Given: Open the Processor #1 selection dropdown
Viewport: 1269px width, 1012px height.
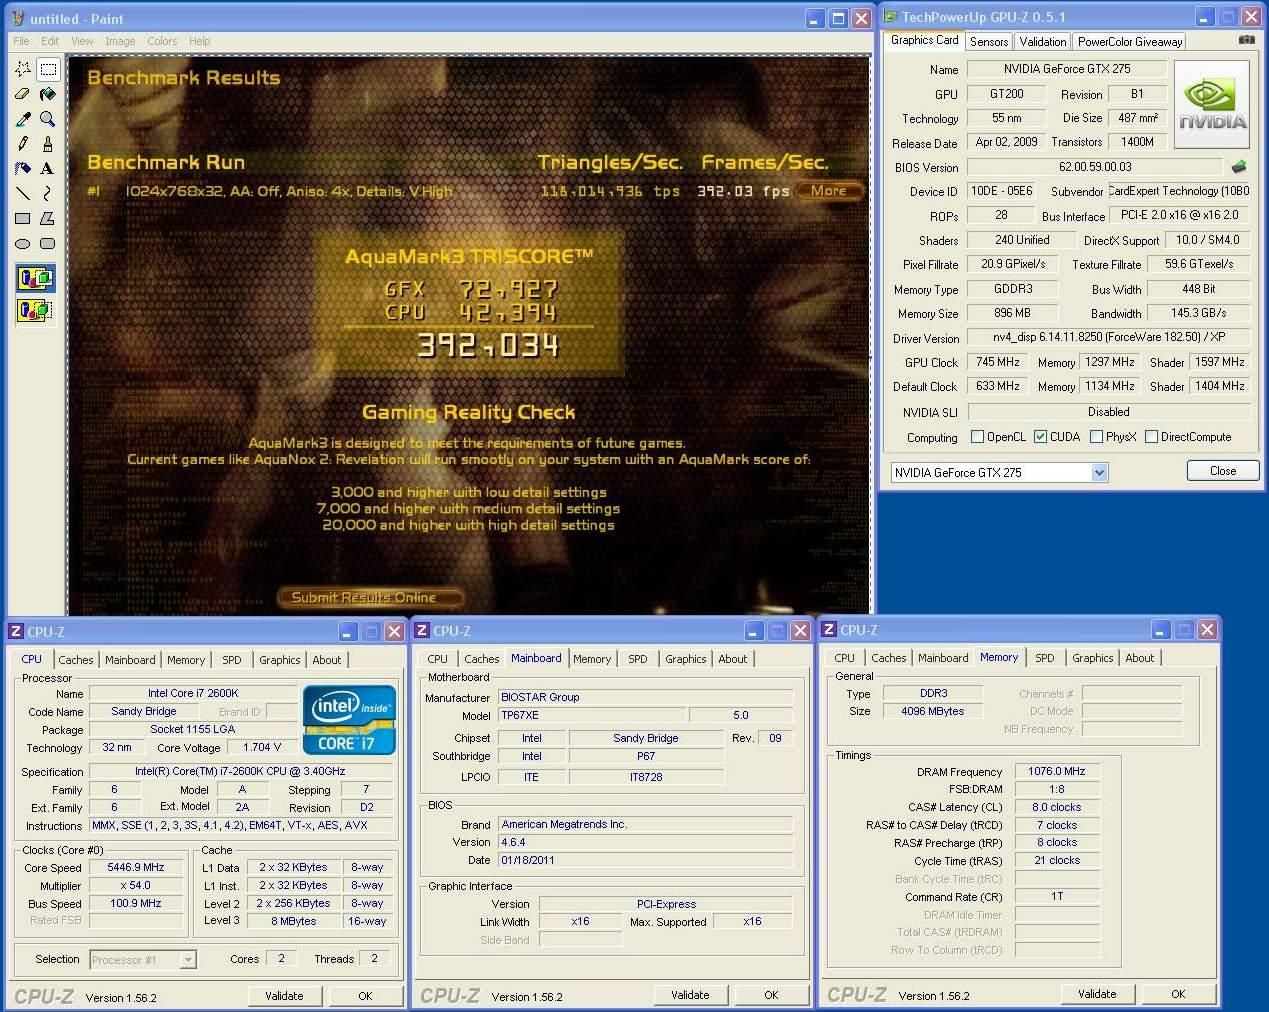Looking at the screenshot, I should coord(188,960).
